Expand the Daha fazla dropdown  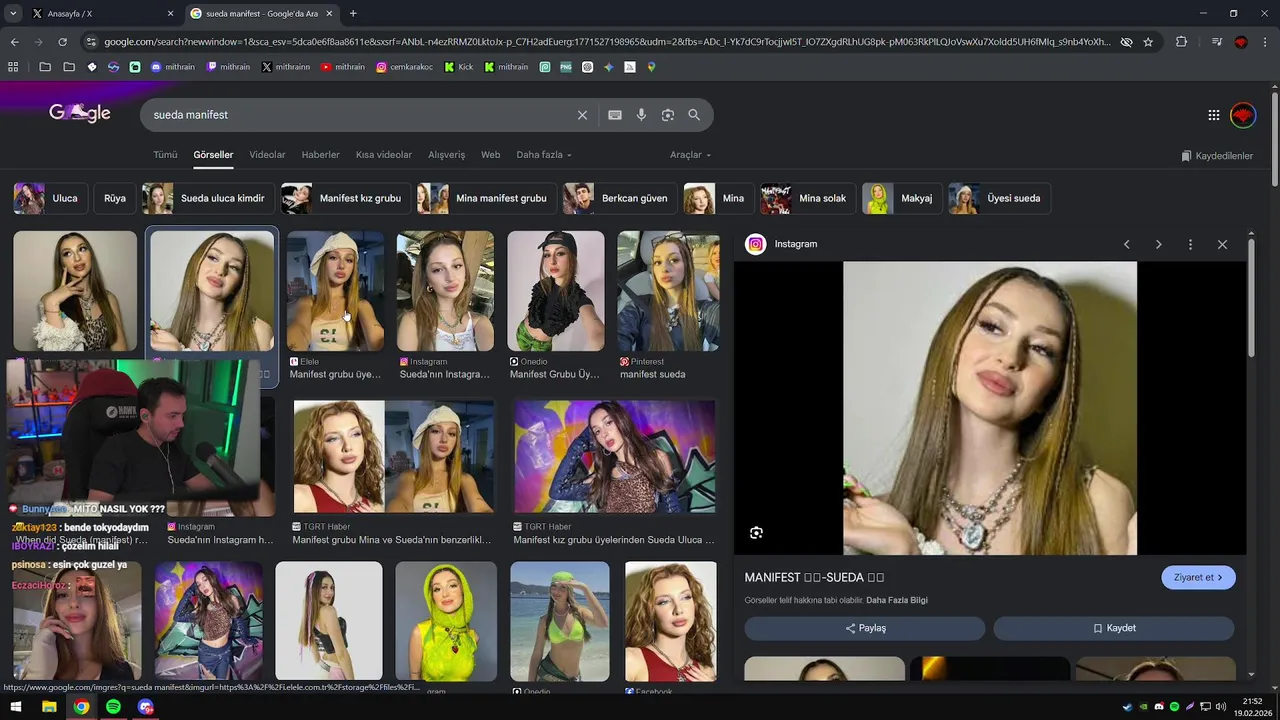[x=544, y=155]
